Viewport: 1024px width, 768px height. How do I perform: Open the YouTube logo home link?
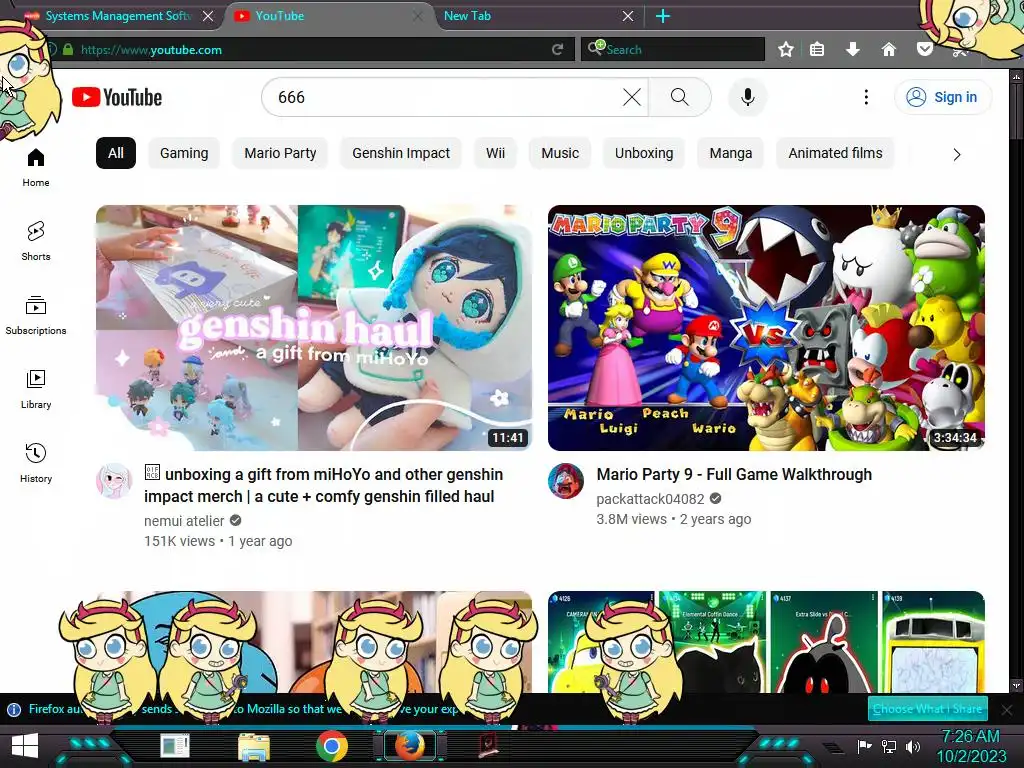point(117,97)
